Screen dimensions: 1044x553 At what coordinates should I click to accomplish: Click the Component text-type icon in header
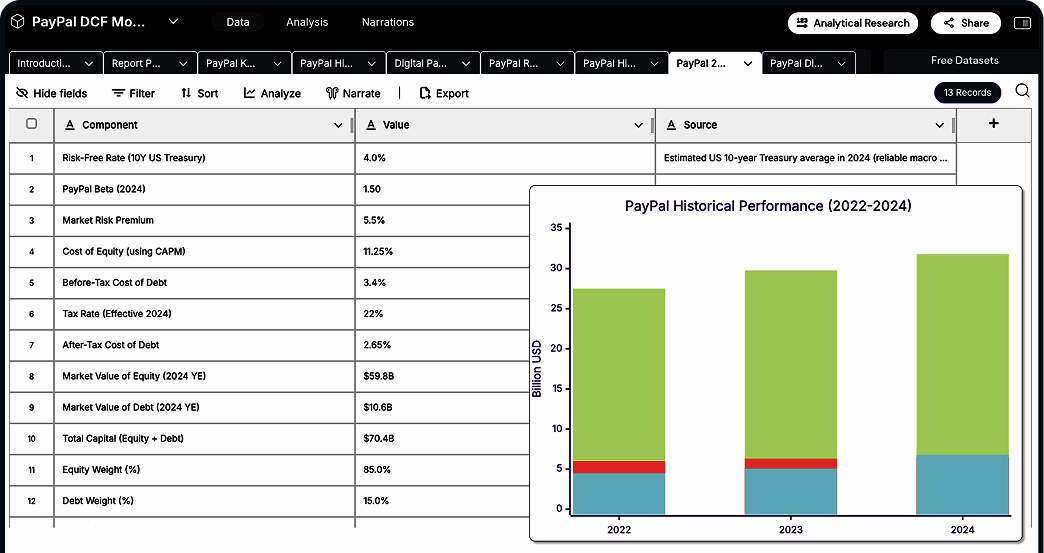coord(69,125)
